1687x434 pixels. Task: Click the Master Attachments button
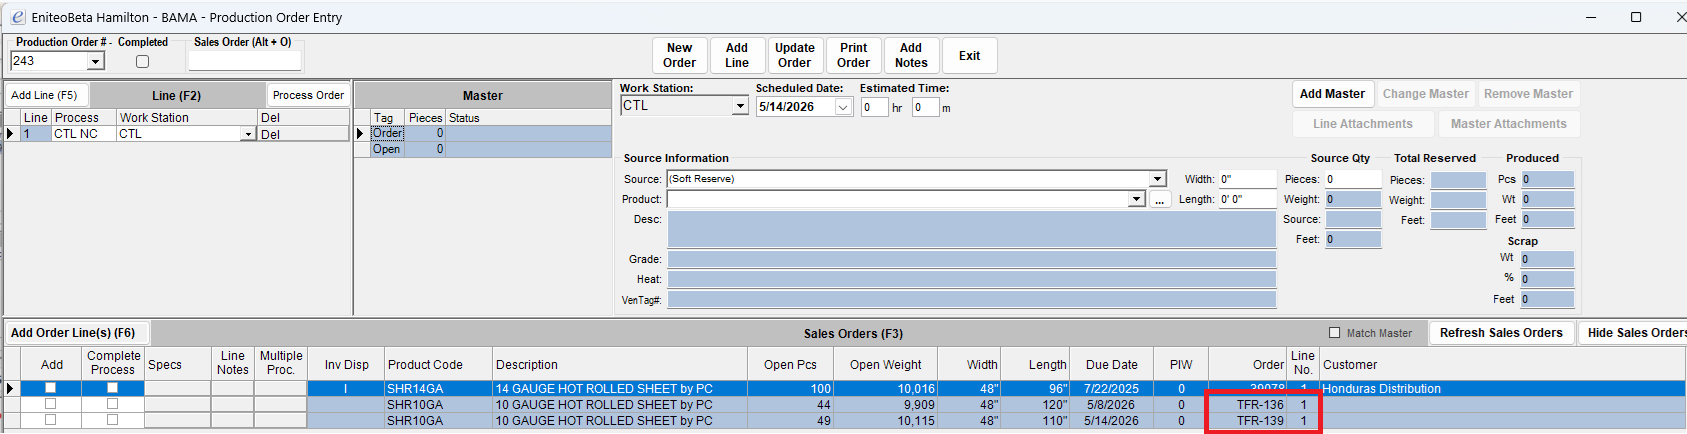(1509, 124)
